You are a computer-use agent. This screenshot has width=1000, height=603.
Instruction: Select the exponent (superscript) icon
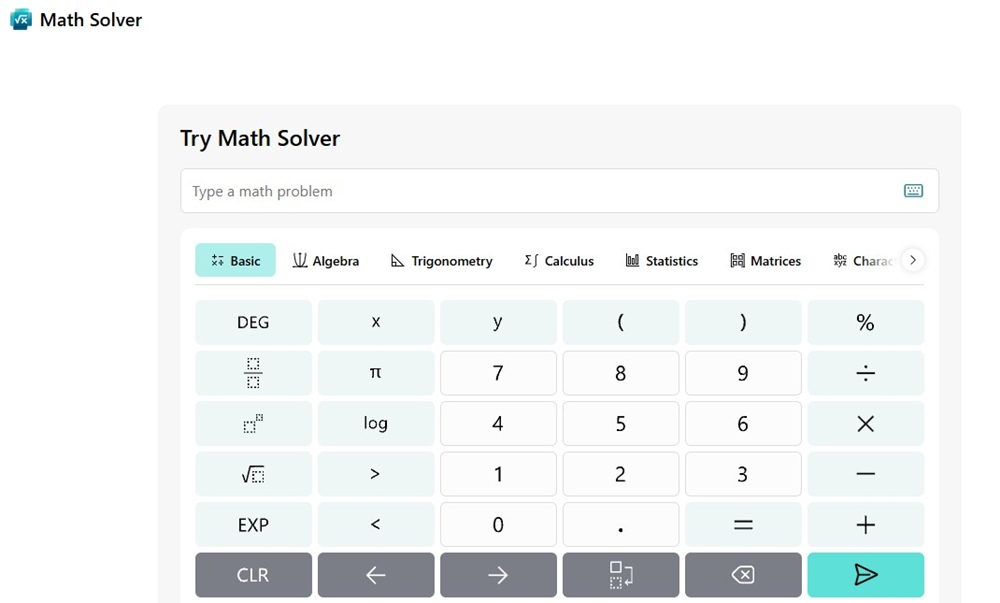pyautogui.click(x=253, y=423)
